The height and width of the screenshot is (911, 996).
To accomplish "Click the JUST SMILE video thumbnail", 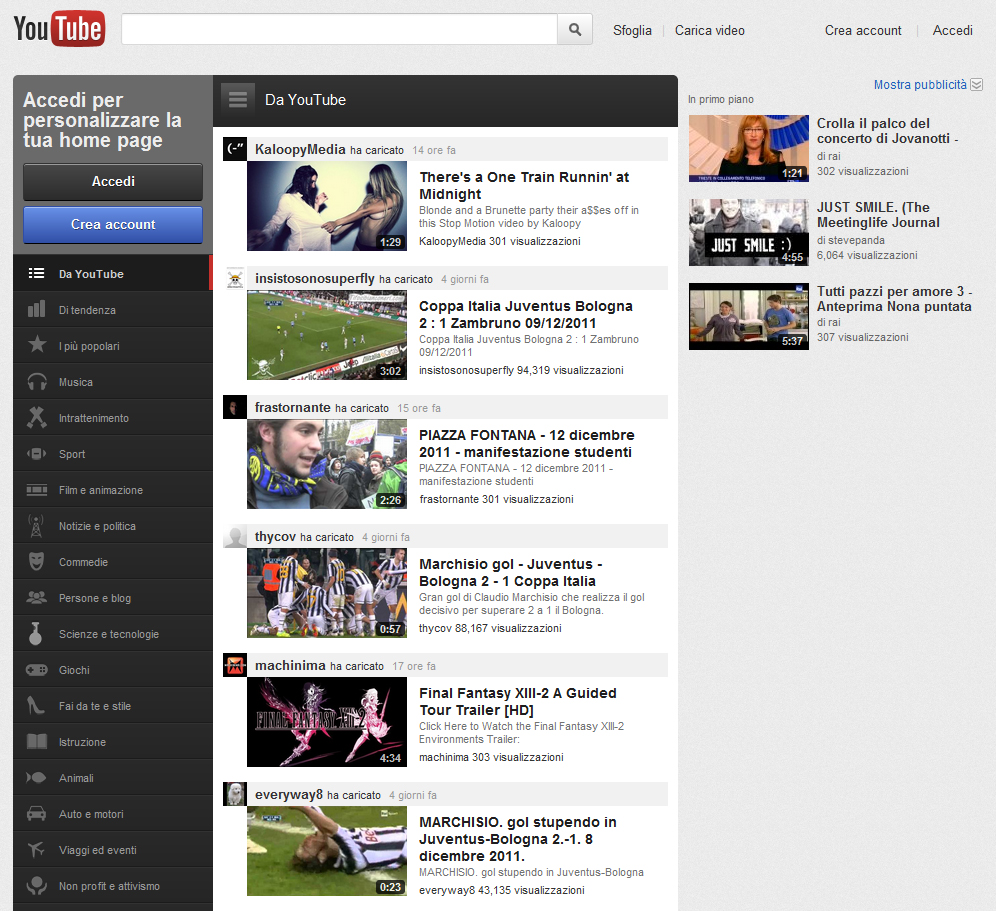I will [x=748, y=232].
